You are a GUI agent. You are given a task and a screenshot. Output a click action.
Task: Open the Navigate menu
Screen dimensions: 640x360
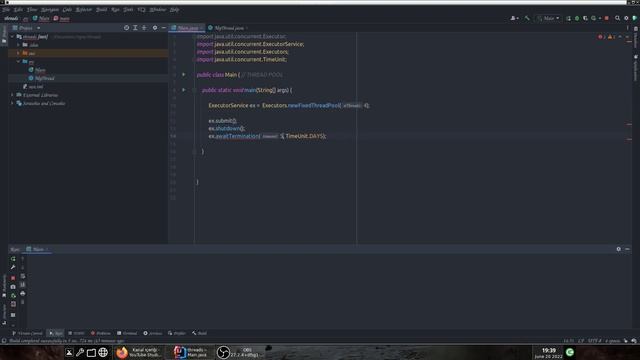(x=50, y=9)
